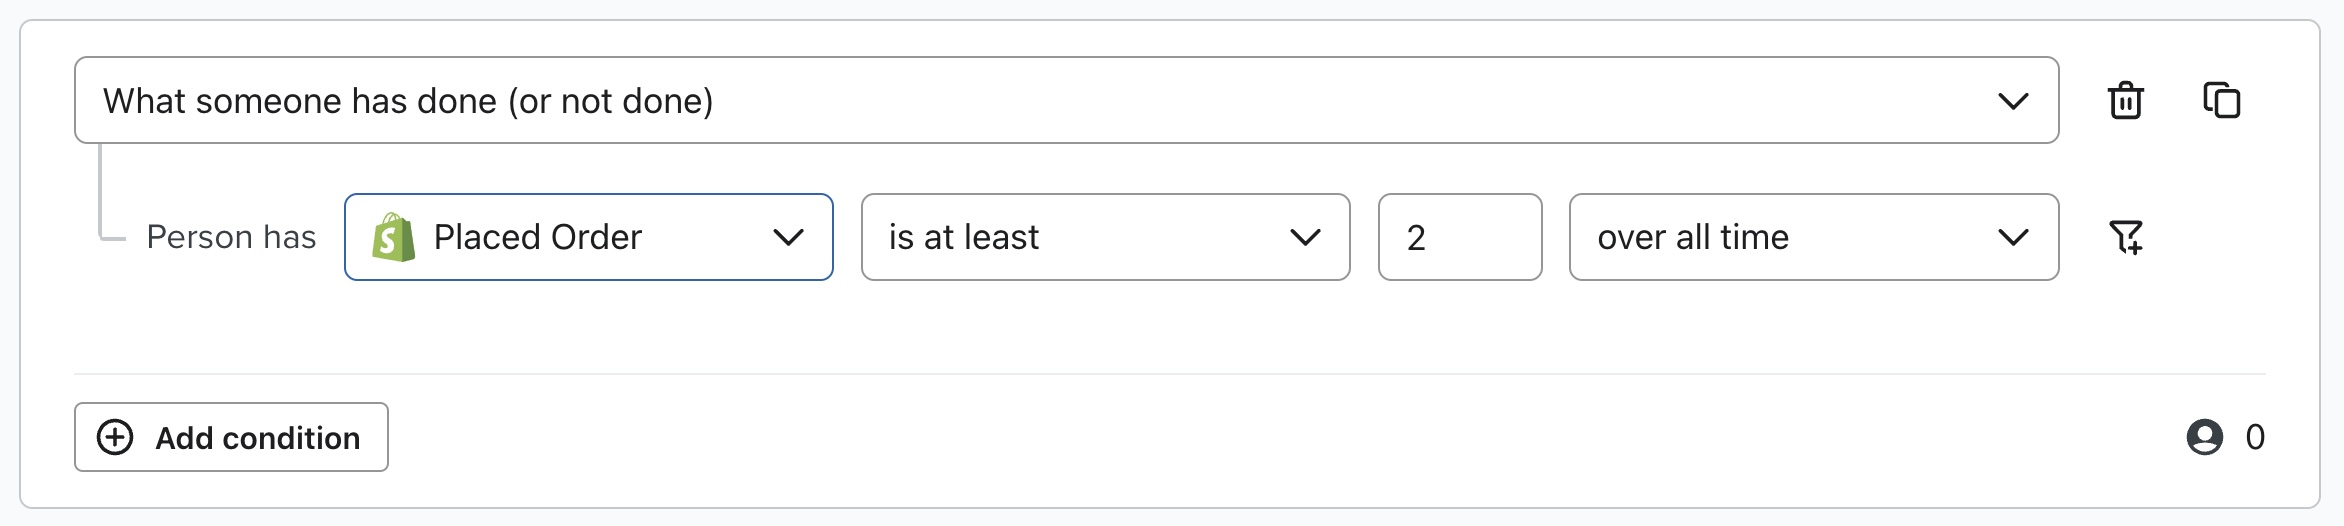Click the add filter funnel icon
The width and height of the screenshot is (2344, 526).
tap(2125, 237)
